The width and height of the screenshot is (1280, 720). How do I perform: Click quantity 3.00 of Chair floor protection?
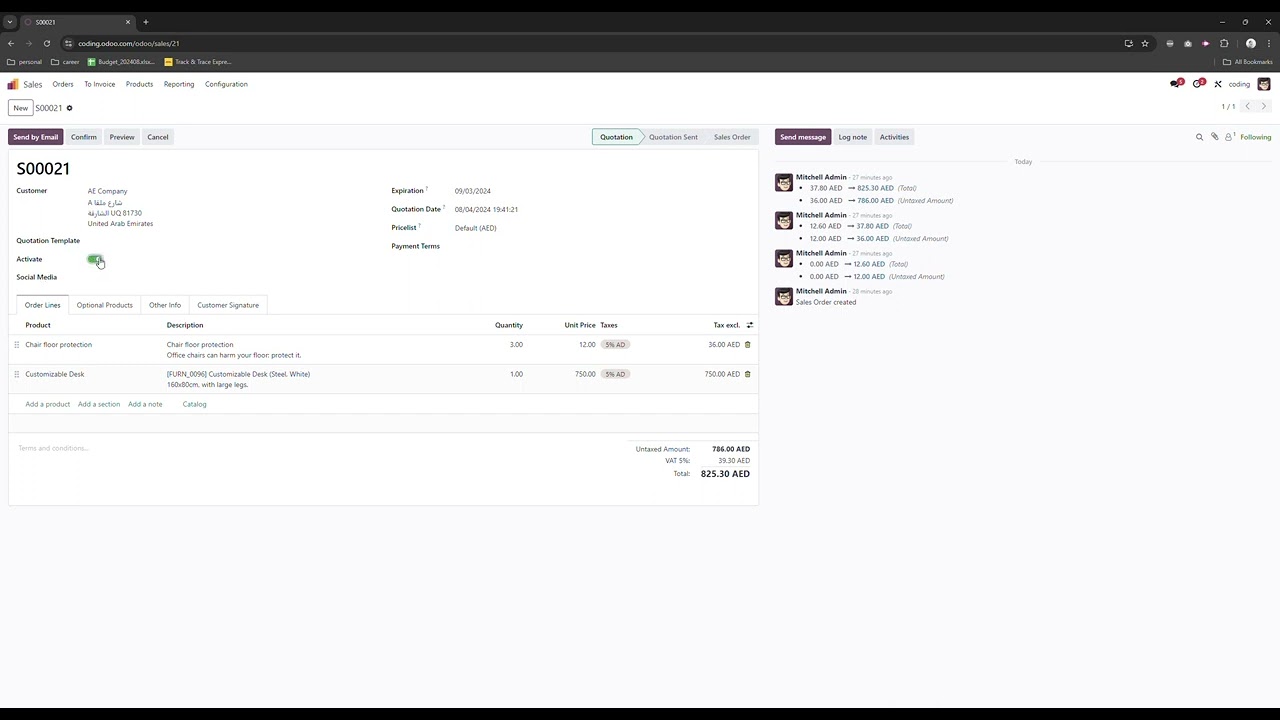[x=516, y=345]
